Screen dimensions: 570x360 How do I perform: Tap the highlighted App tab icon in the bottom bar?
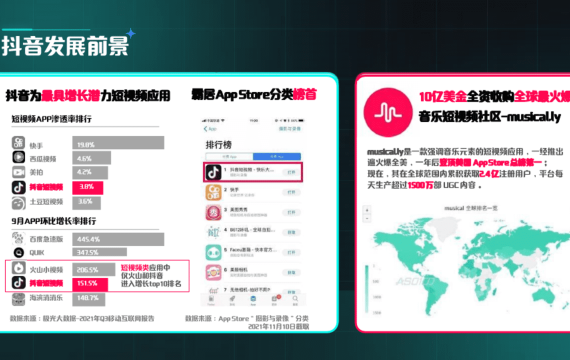pos(253,300)
